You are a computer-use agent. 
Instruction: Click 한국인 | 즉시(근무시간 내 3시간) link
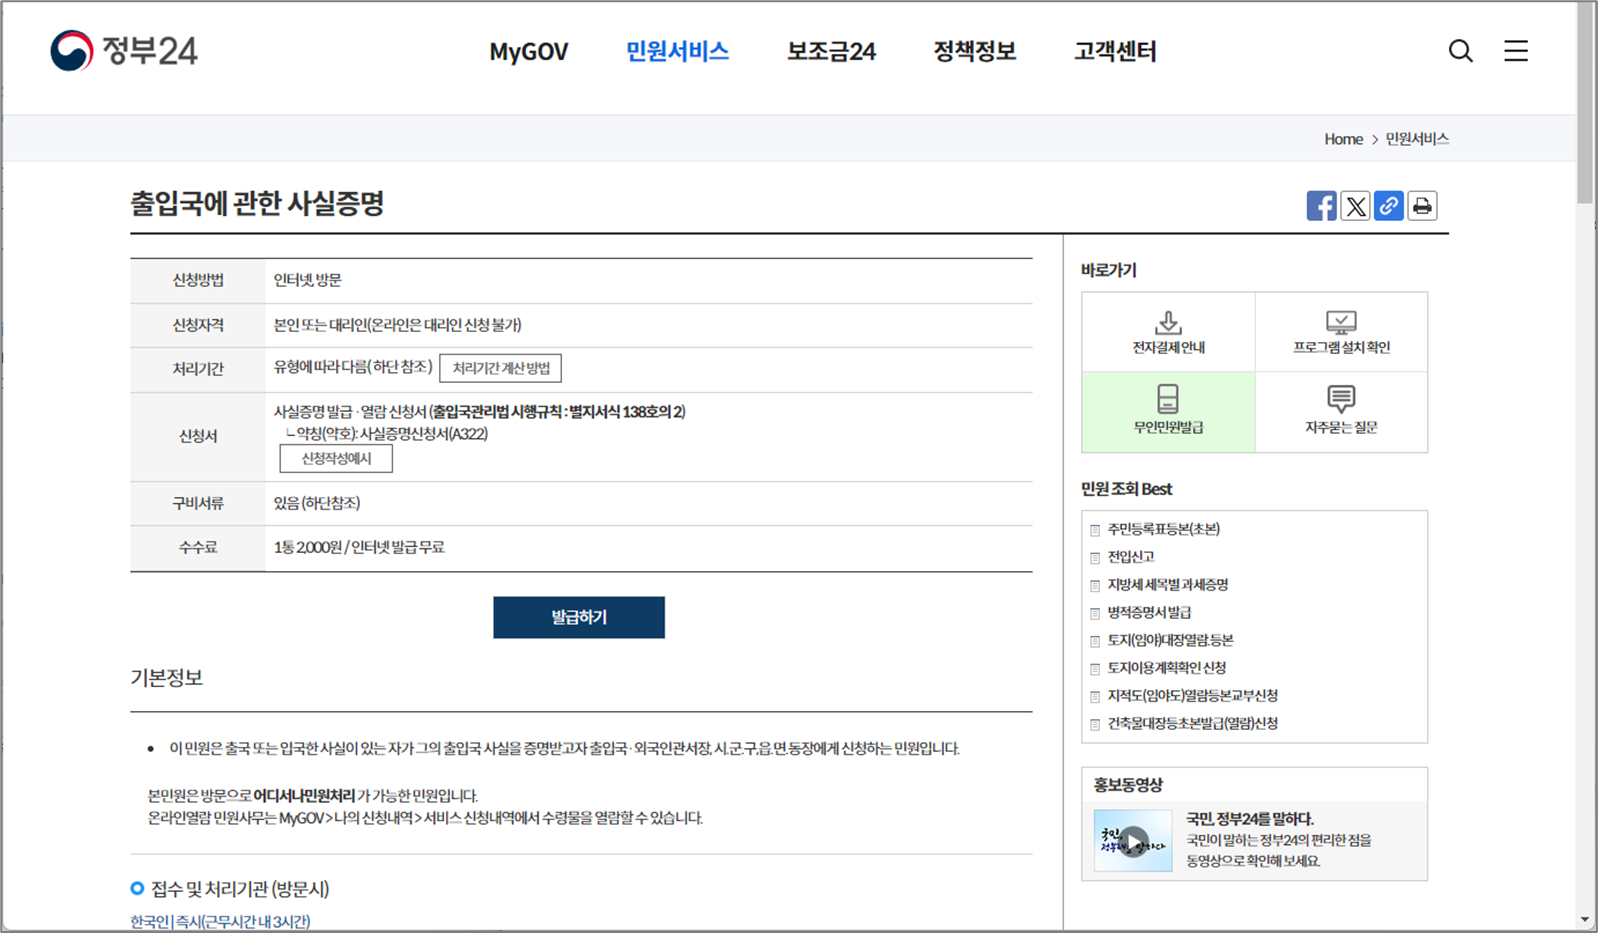pos(220,922)
